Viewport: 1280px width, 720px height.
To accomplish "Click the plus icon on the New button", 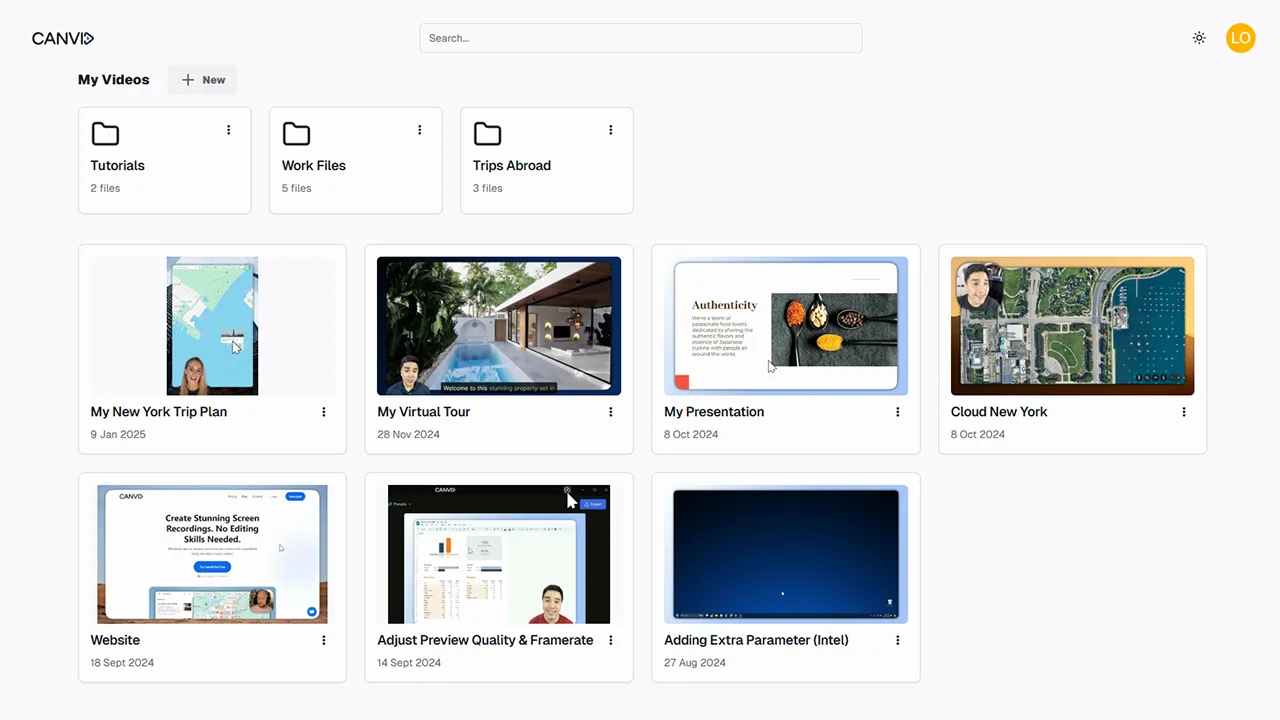I will point(188,79).
